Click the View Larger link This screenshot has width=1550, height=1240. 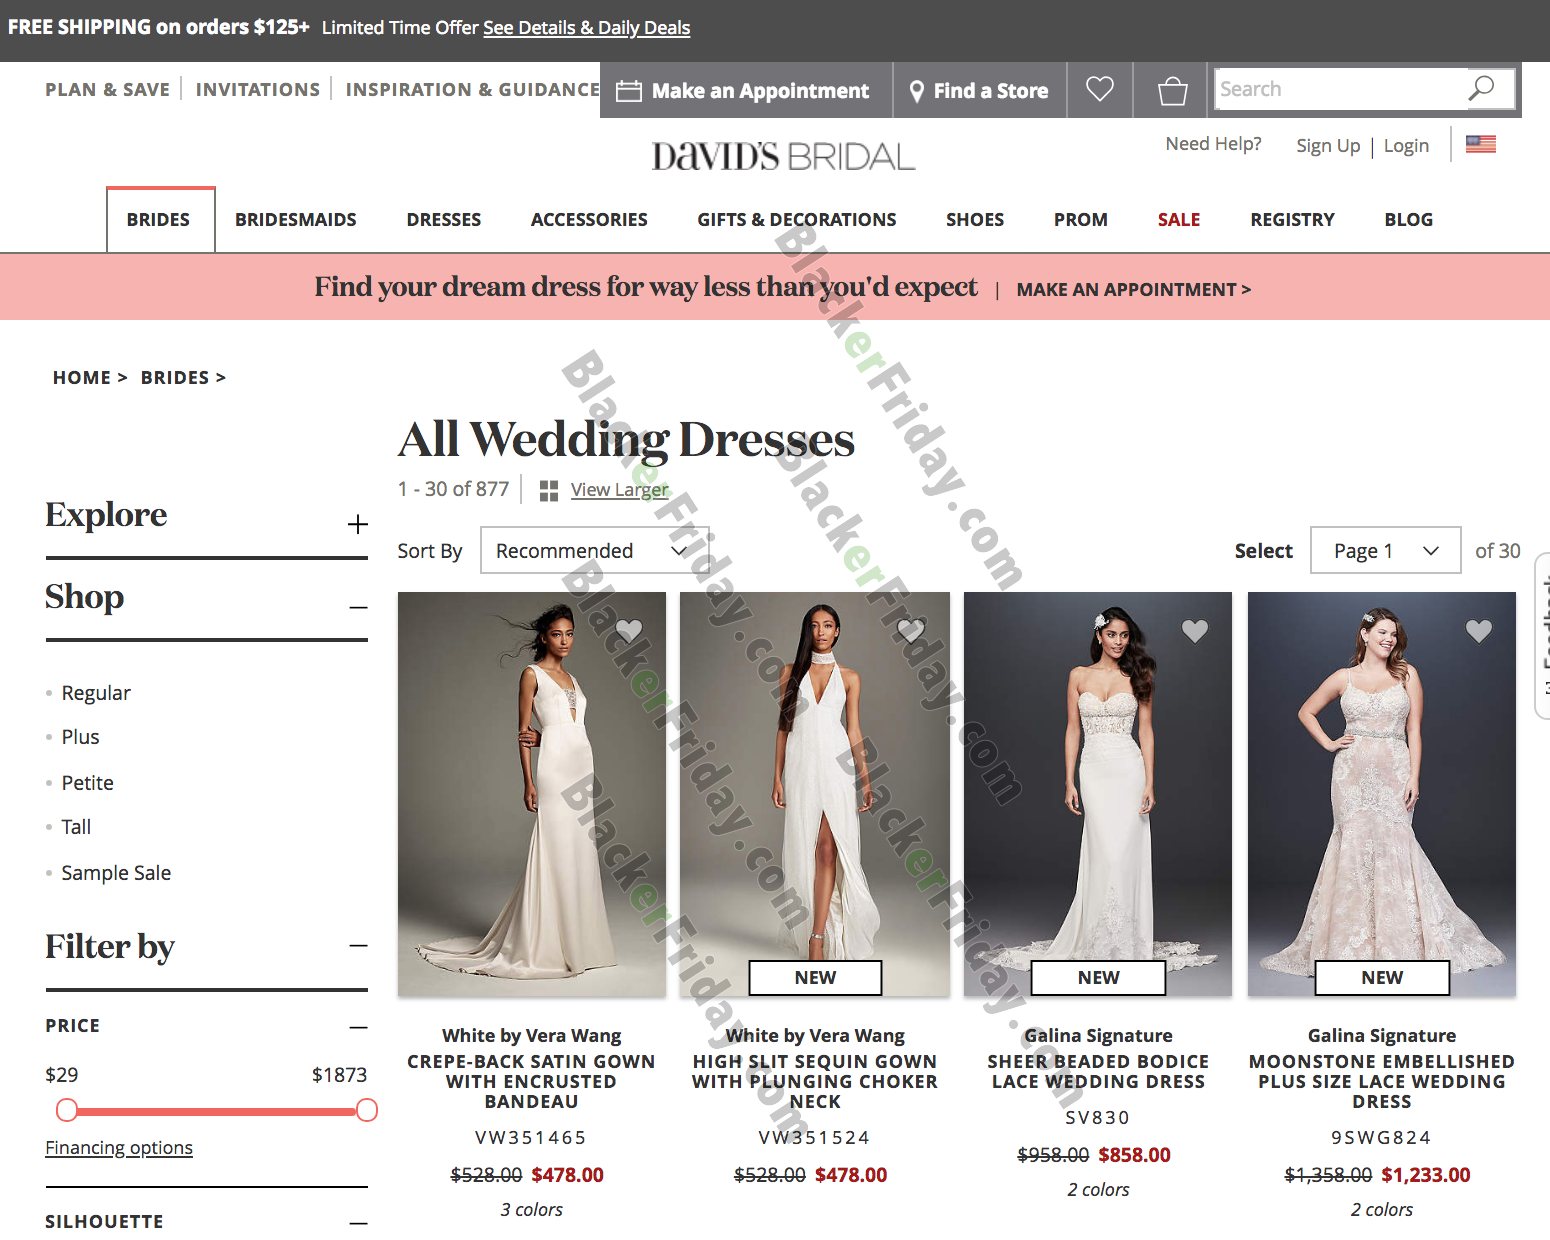coord(620,490)
